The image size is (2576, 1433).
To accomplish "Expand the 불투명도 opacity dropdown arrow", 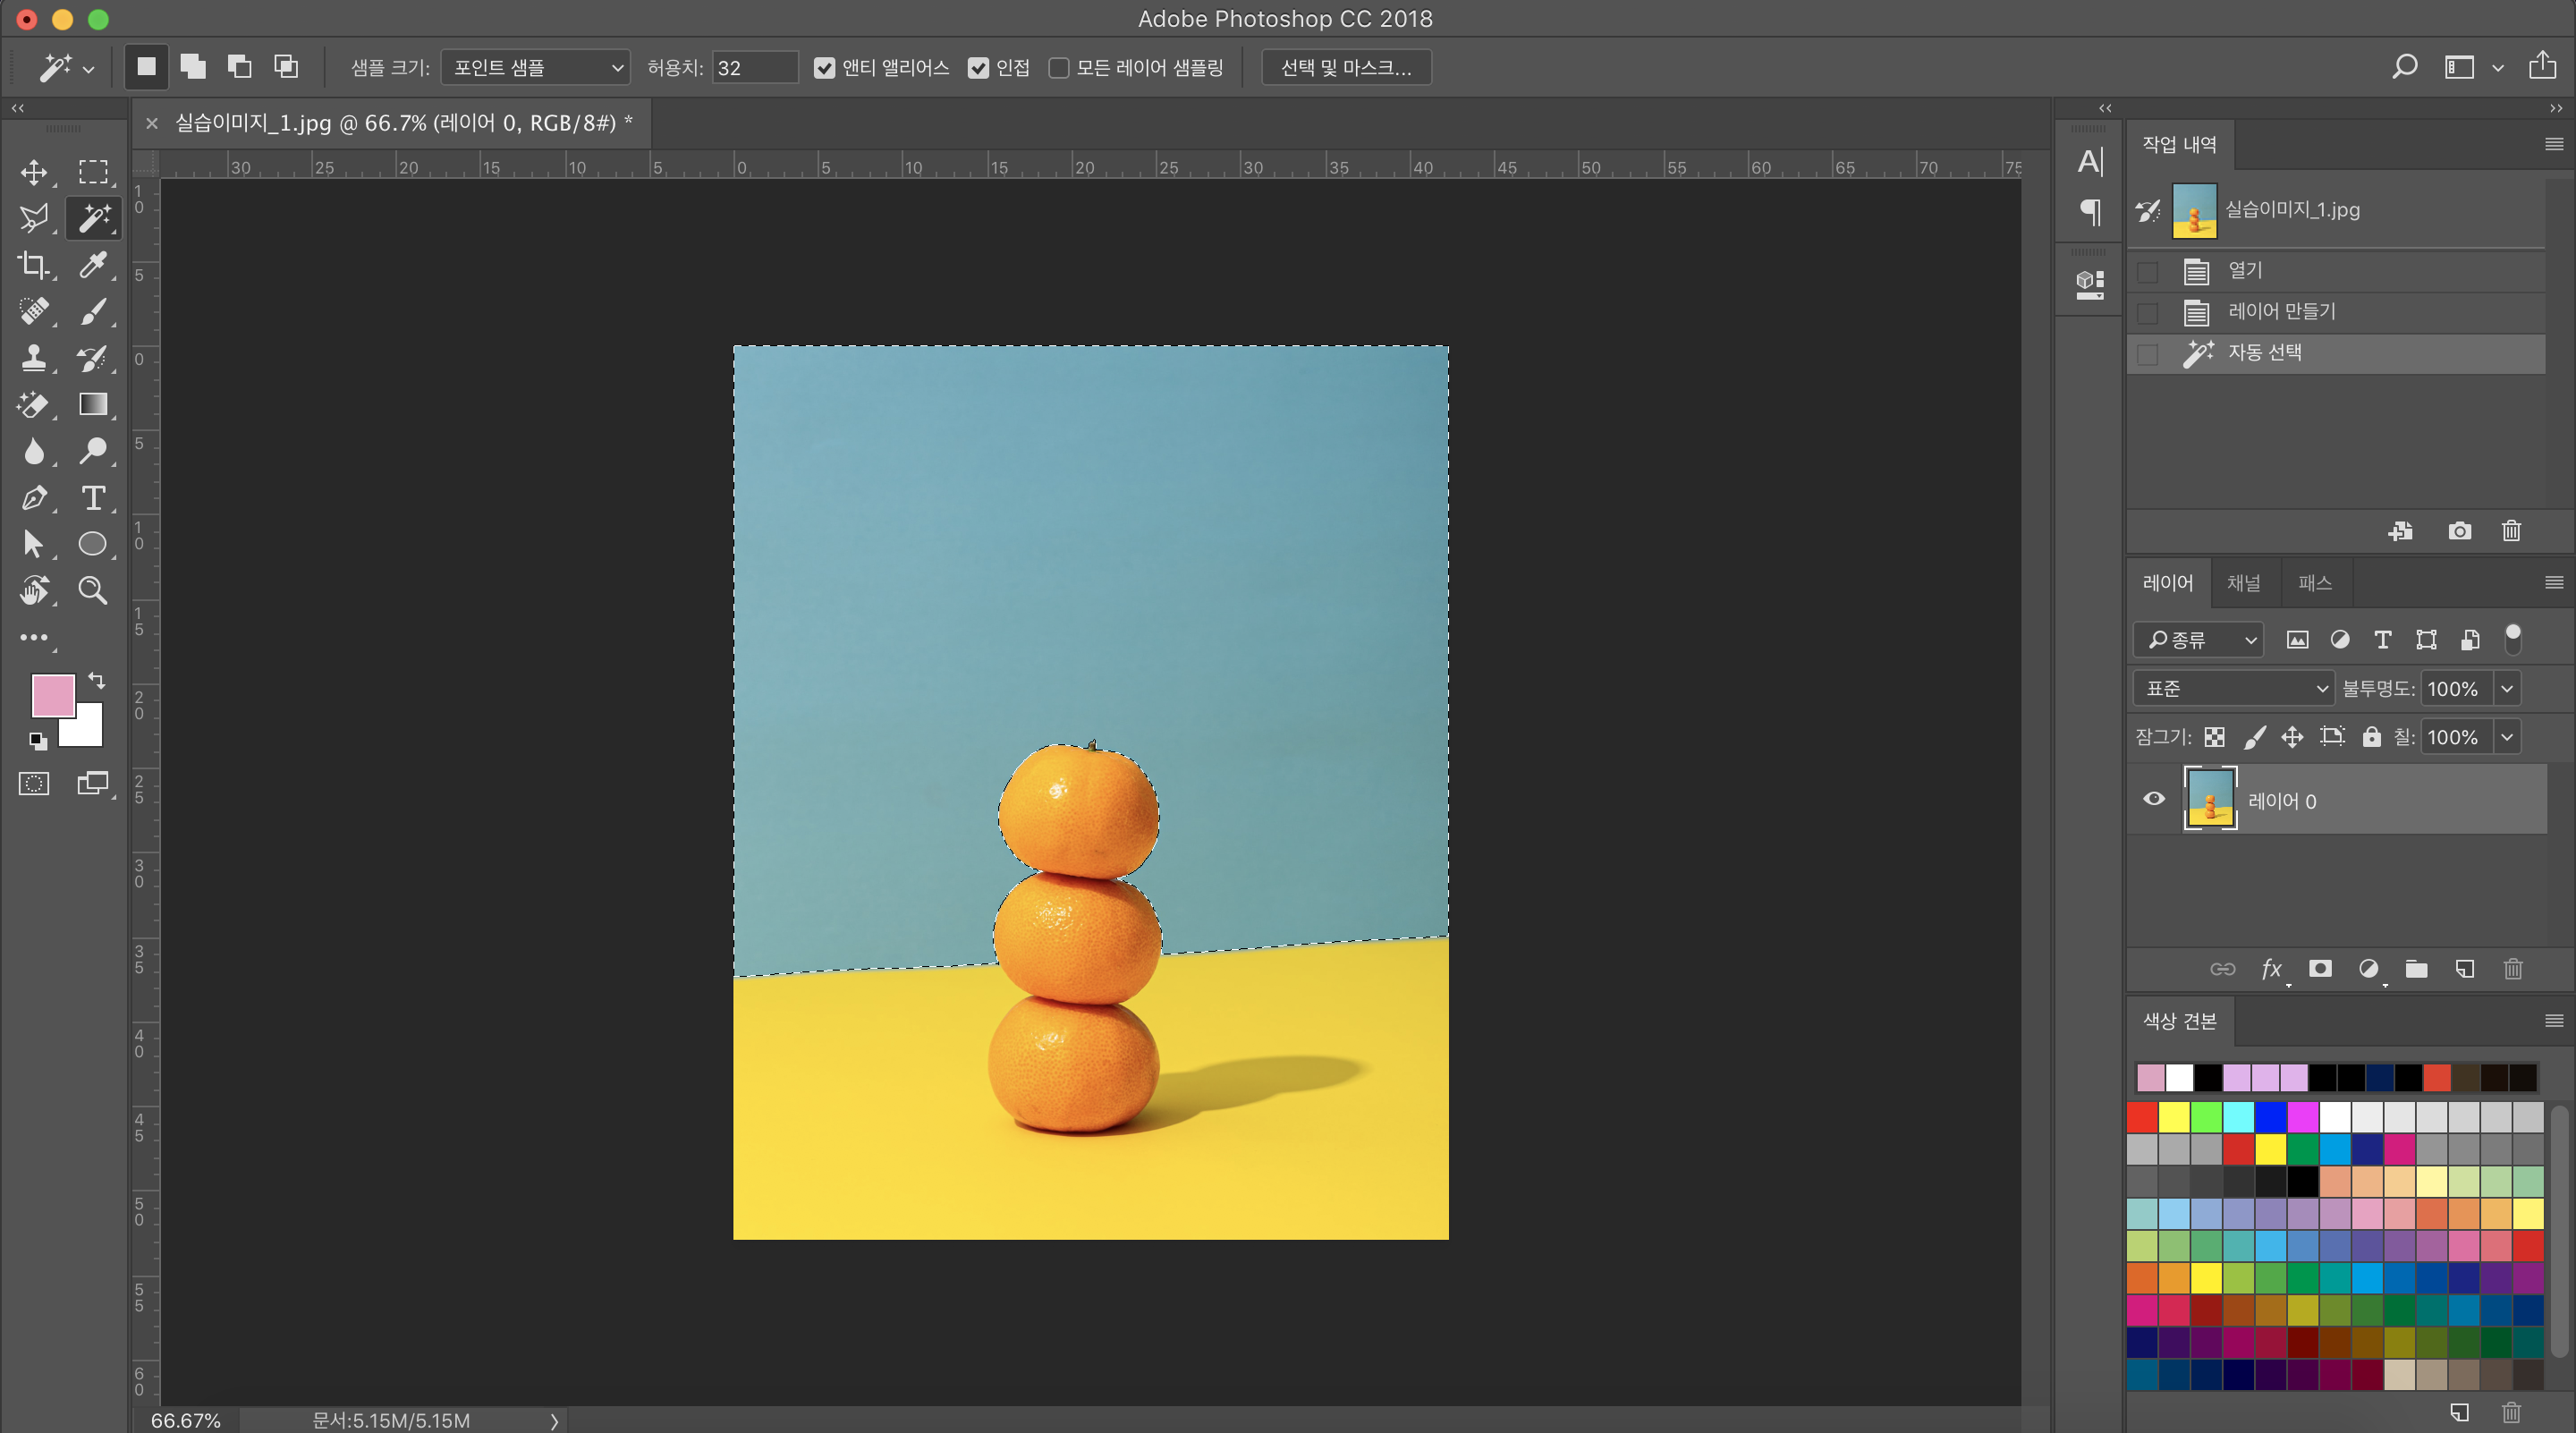I will pos(2506,688).
